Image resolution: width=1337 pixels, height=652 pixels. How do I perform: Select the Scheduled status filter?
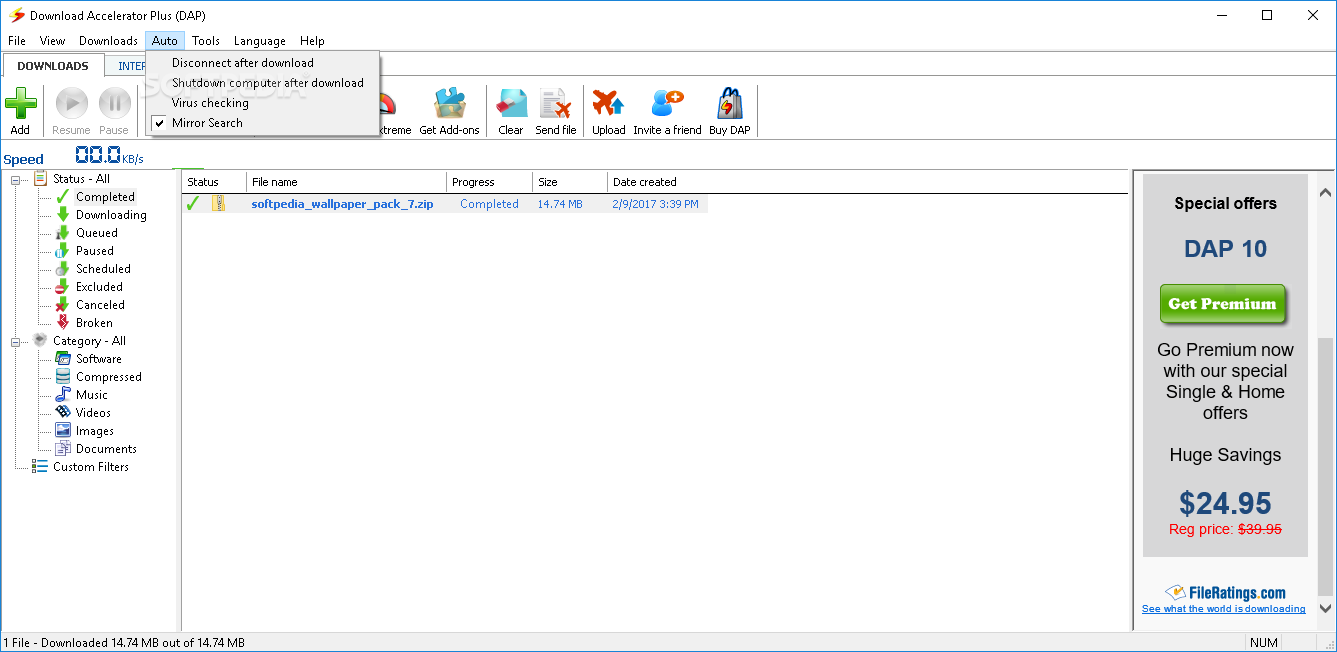point(103,269)
